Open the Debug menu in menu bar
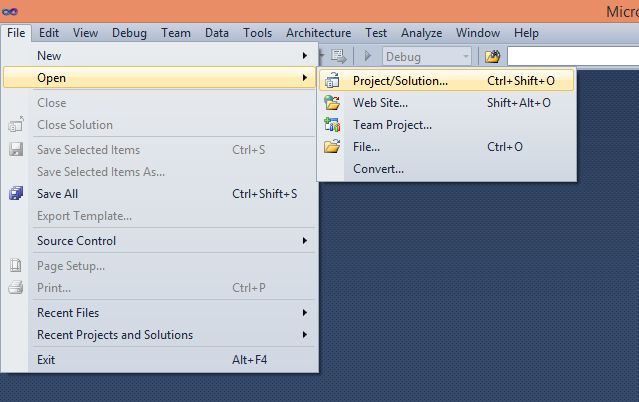The image size is (639, 402). click(129, 33)
